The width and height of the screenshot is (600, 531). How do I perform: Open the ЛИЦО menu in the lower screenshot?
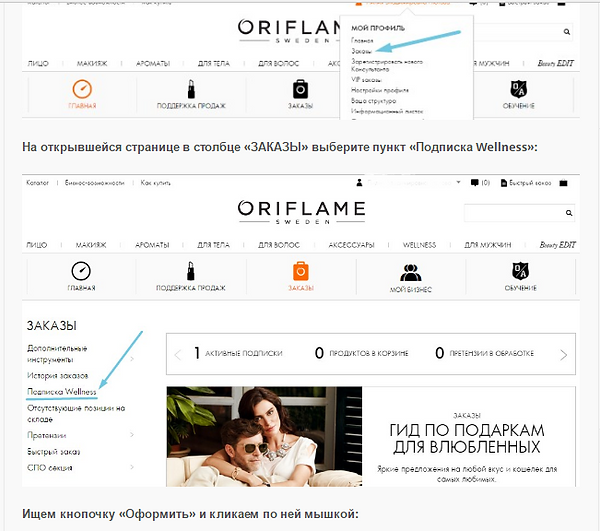point(37,245)
